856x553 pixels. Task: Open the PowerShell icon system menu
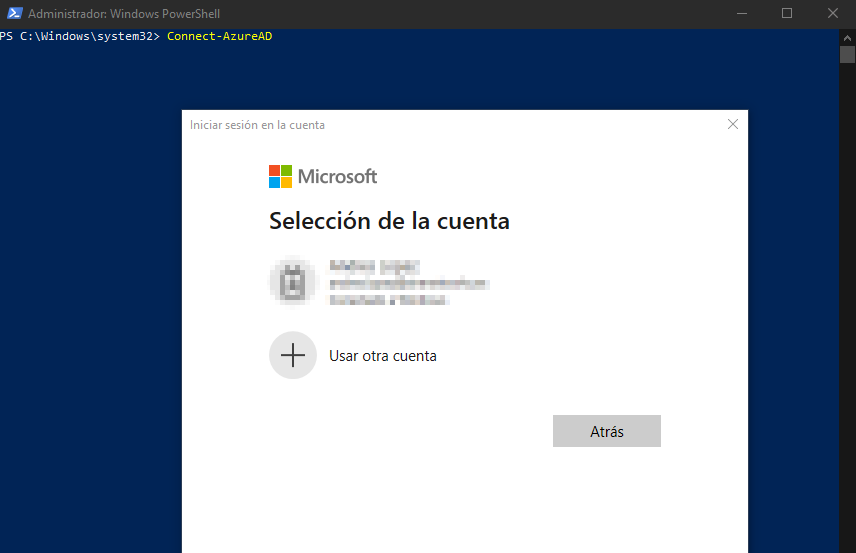click(13, 14)
